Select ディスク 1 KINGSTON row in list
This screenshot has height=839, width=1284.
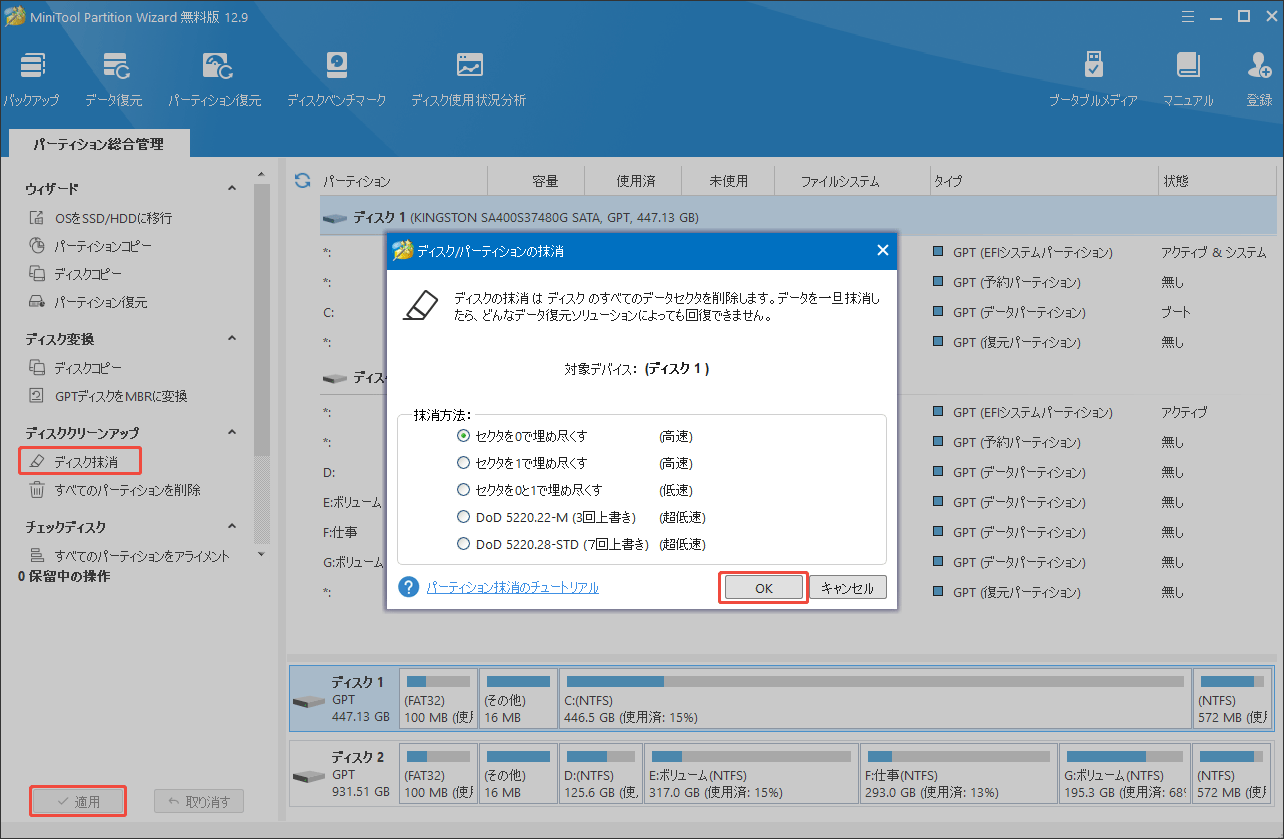point(797,217)
